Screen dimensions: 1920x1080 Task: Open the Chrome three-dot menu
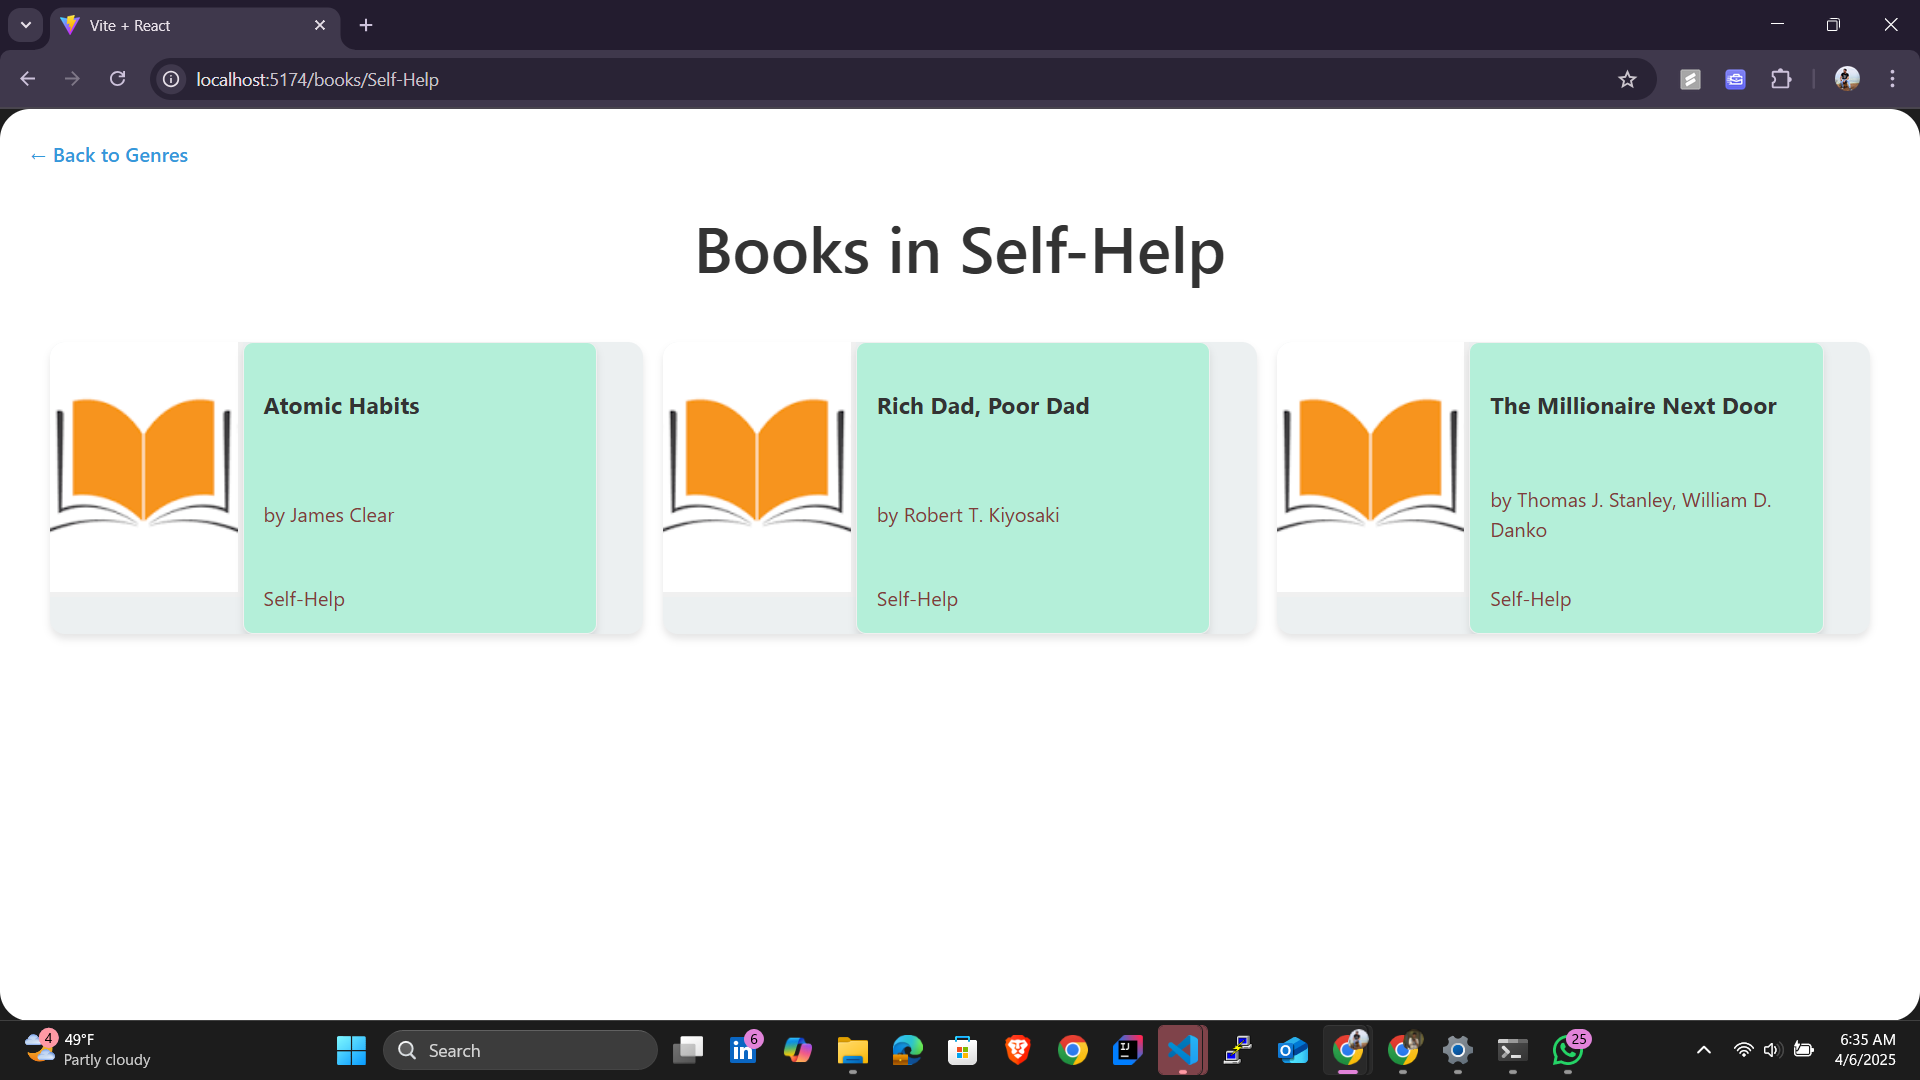tap(1892, 79)
